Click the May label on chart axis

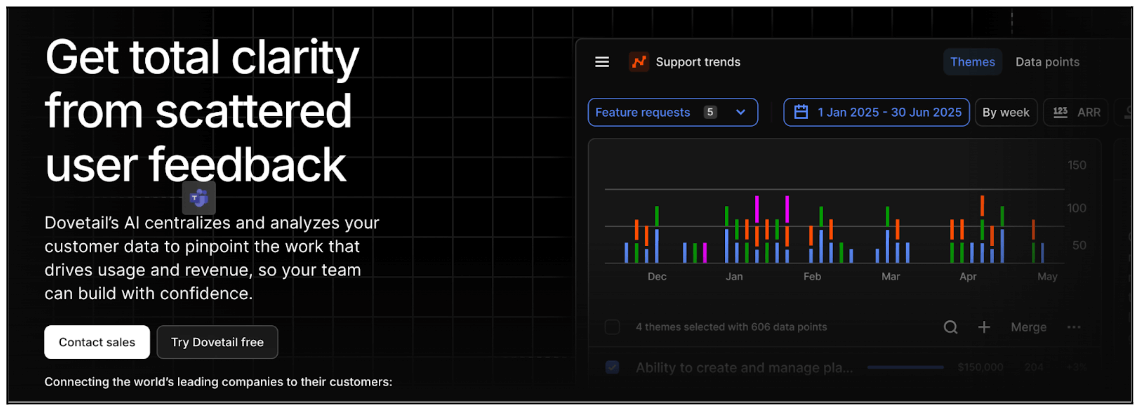(x=1048, y=277)
